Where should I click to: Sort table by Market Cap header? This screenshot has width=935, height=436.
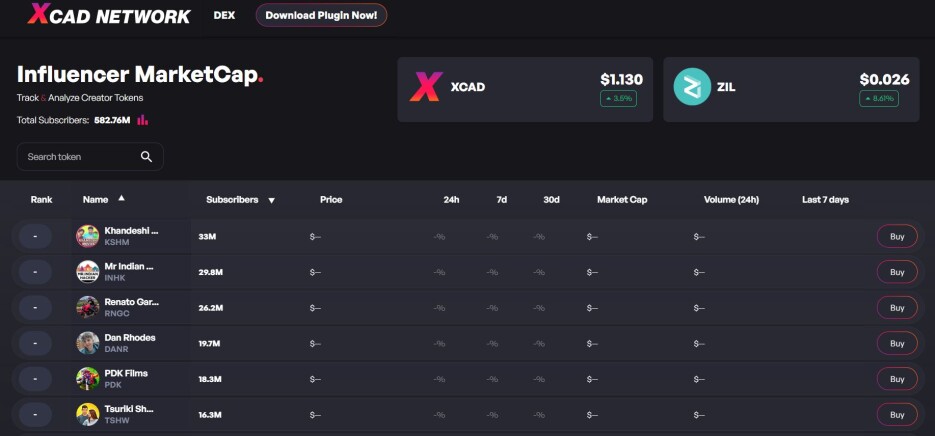pyautogui.click(x=622, y=200)
